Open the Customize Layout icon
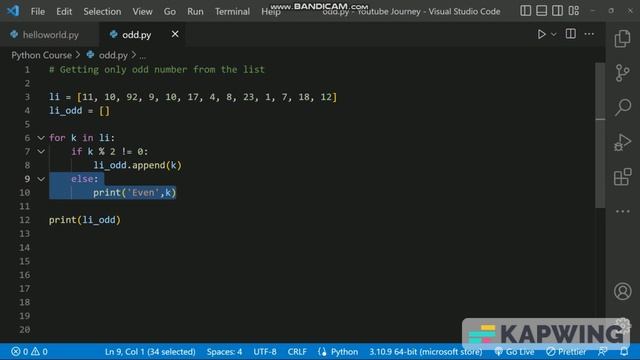The height and width of the screenshot is (360, 640). click(x=573, y=11)
